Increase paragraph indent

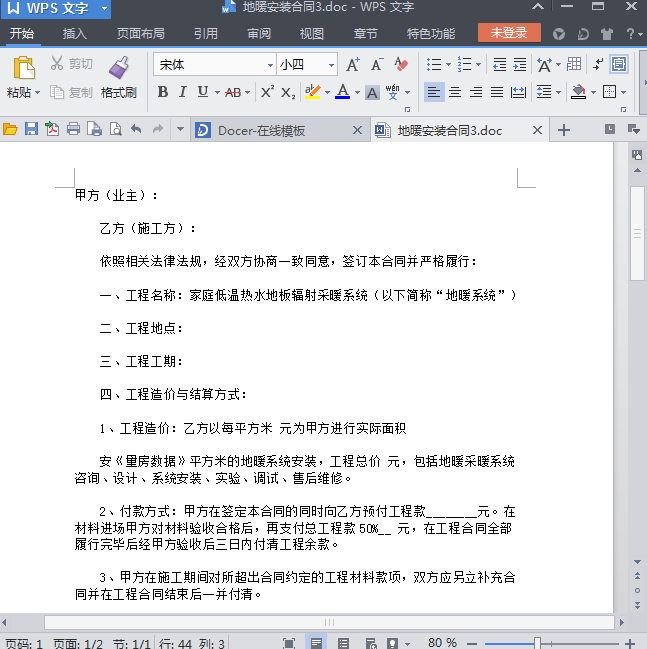tap(520, 65)
